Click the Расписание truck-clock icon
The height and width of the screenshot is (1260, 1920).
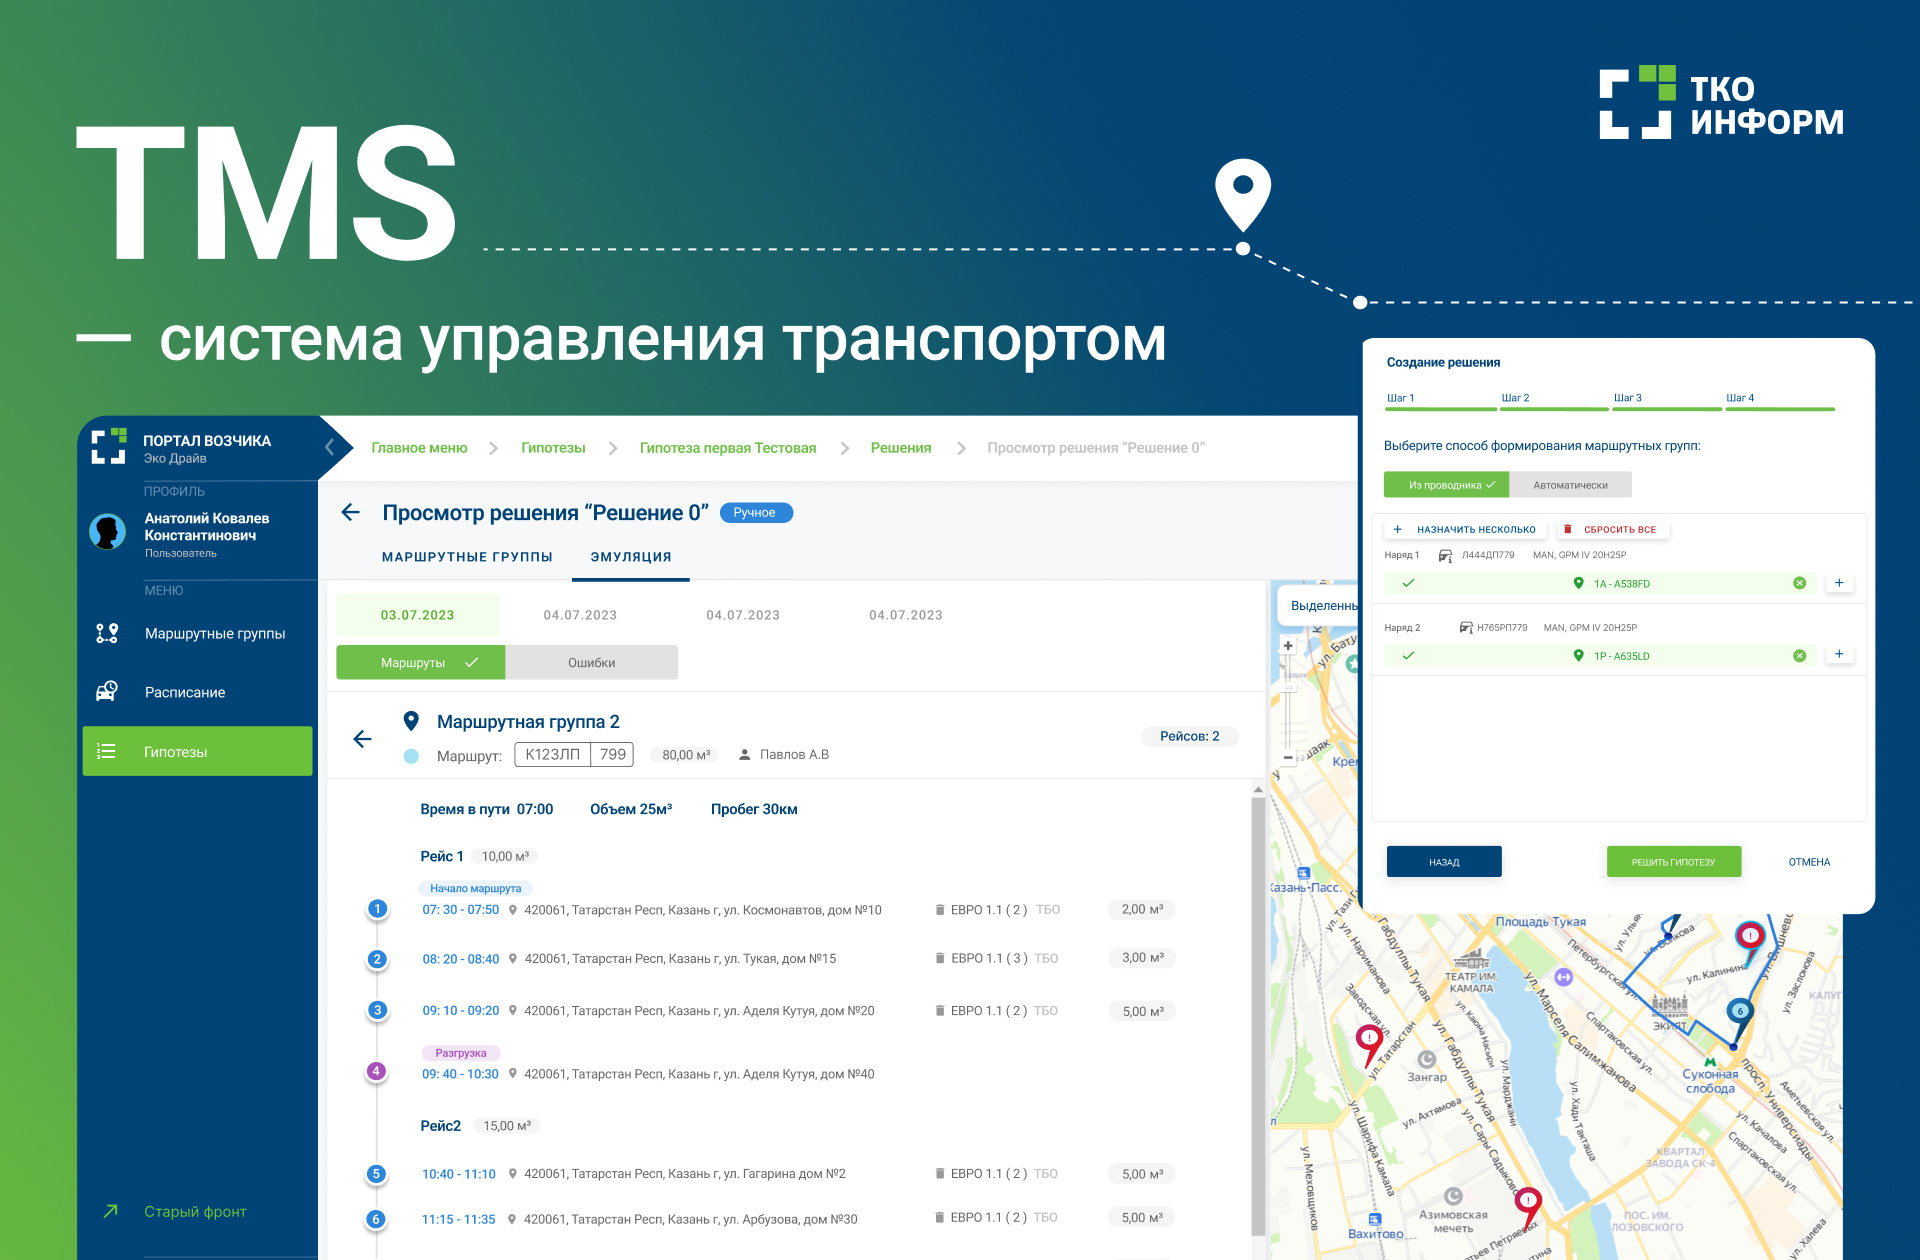pos(107,692)
